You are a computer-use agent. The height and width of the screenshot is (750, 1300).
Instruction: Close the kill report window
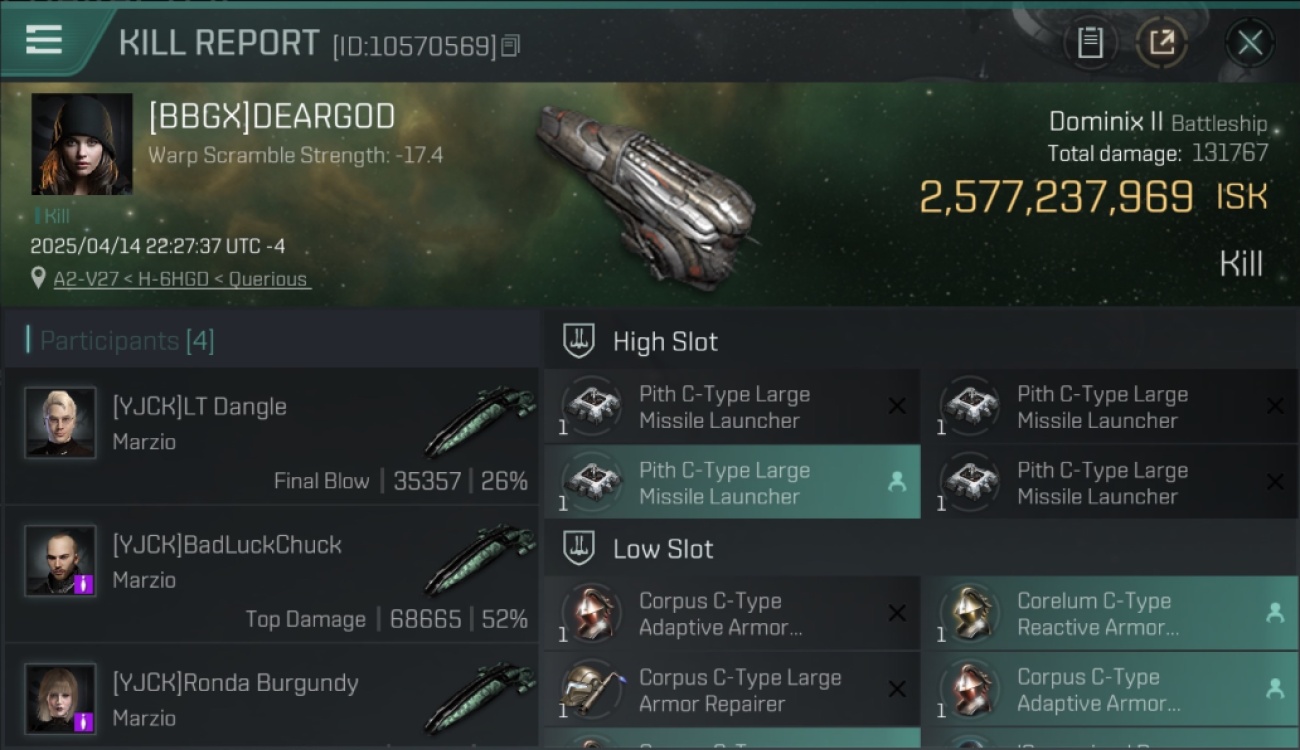(1249, 43)
